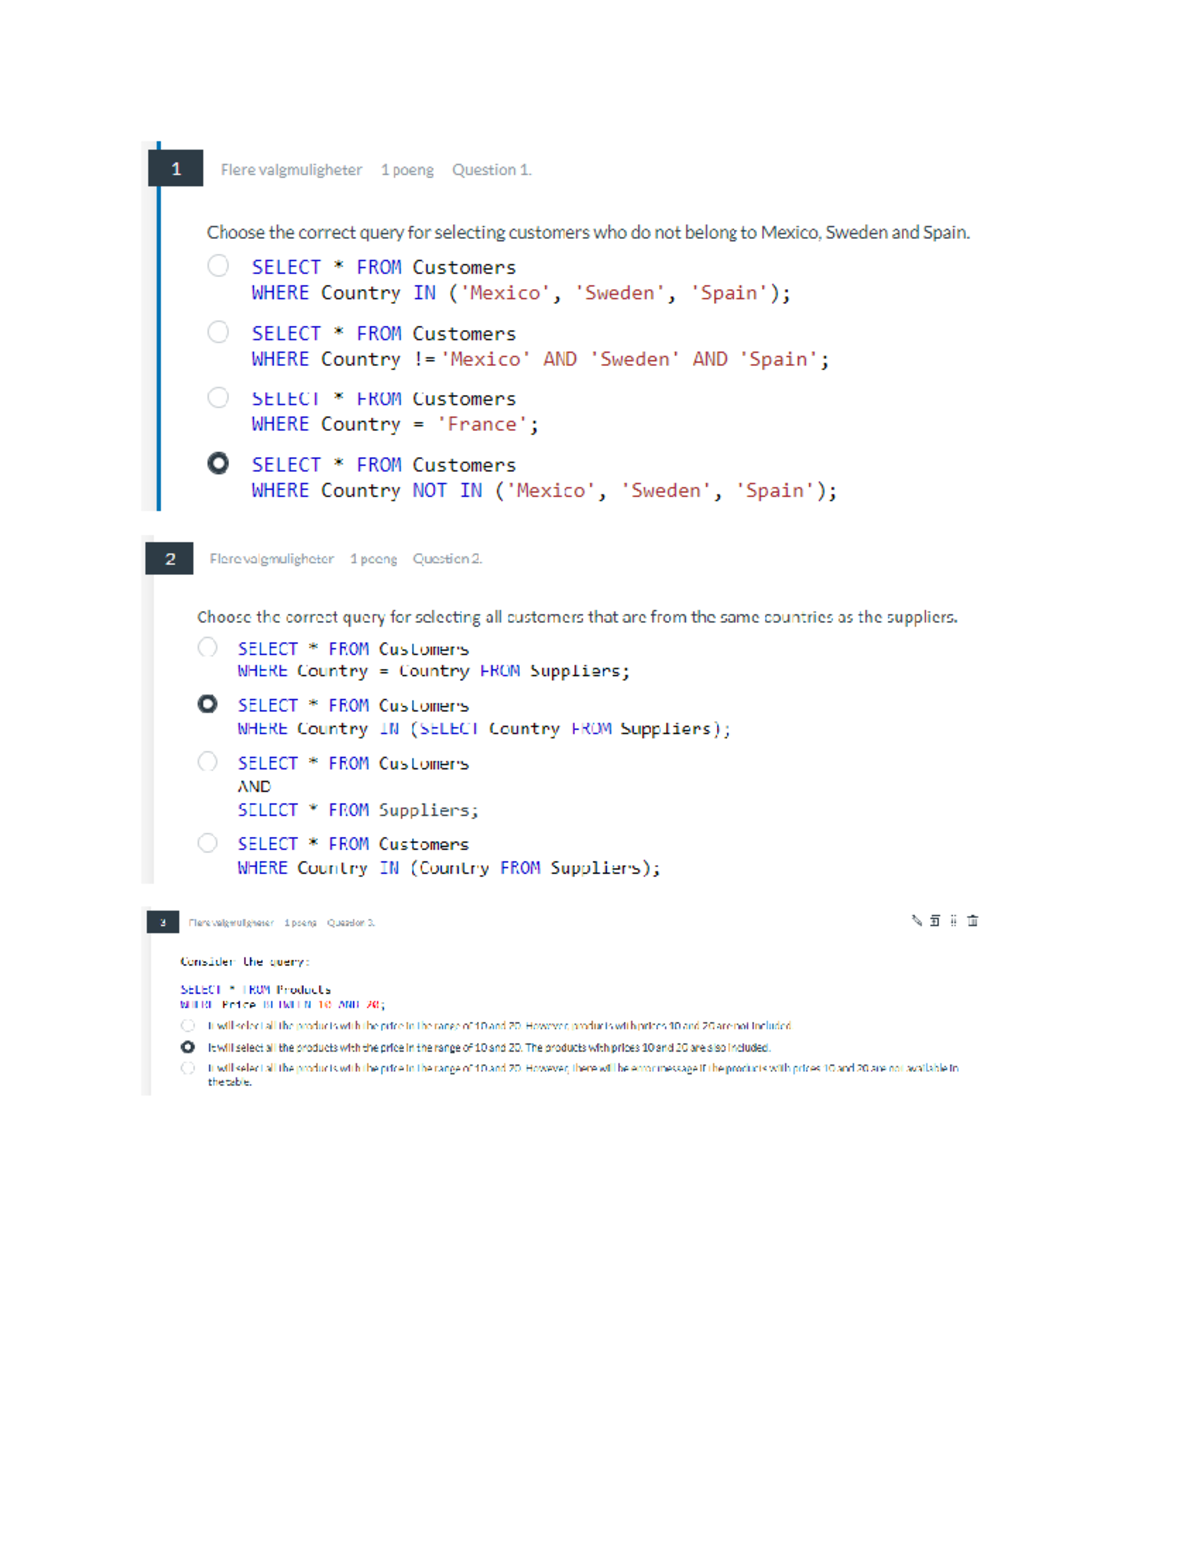Click the numbered badge on Question 3
This screenshot has height=1553, width=1200.
161,921
